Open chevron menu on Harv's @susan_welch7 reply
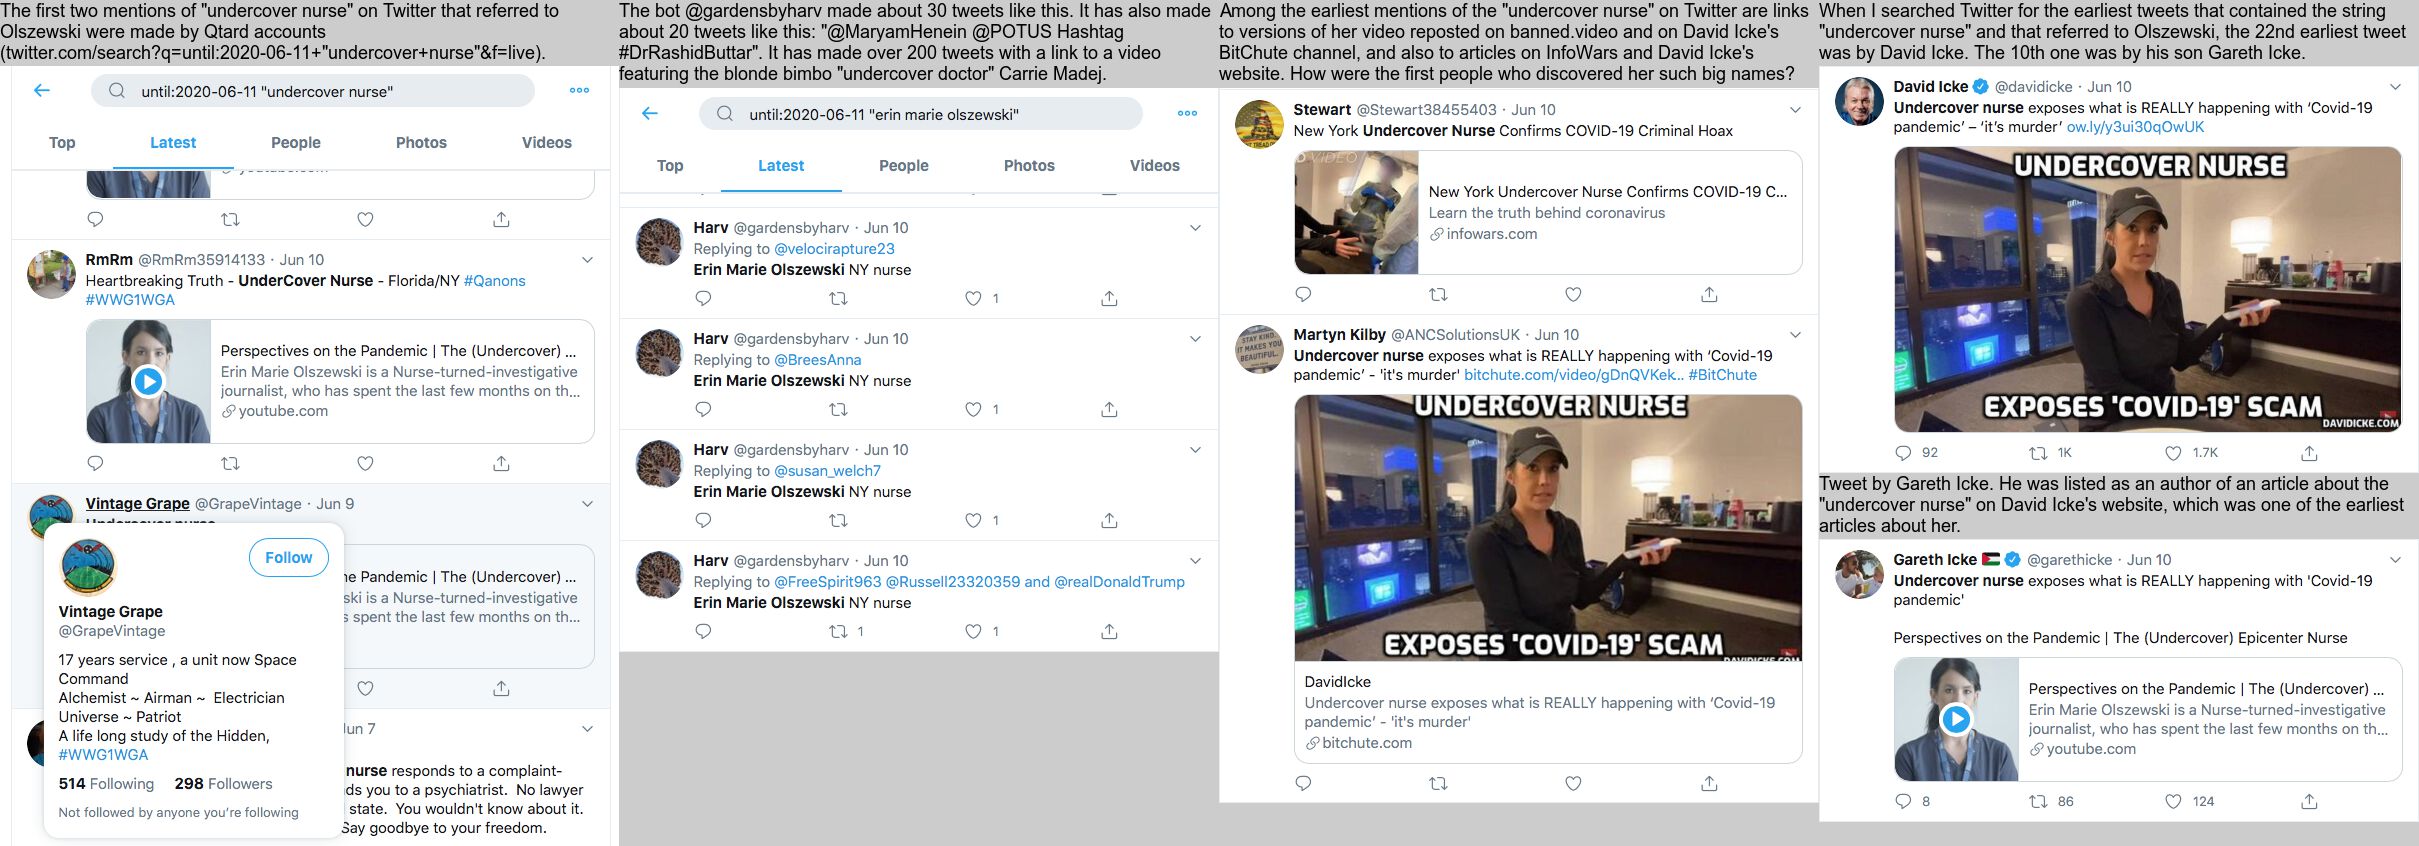 point(1195,450)
